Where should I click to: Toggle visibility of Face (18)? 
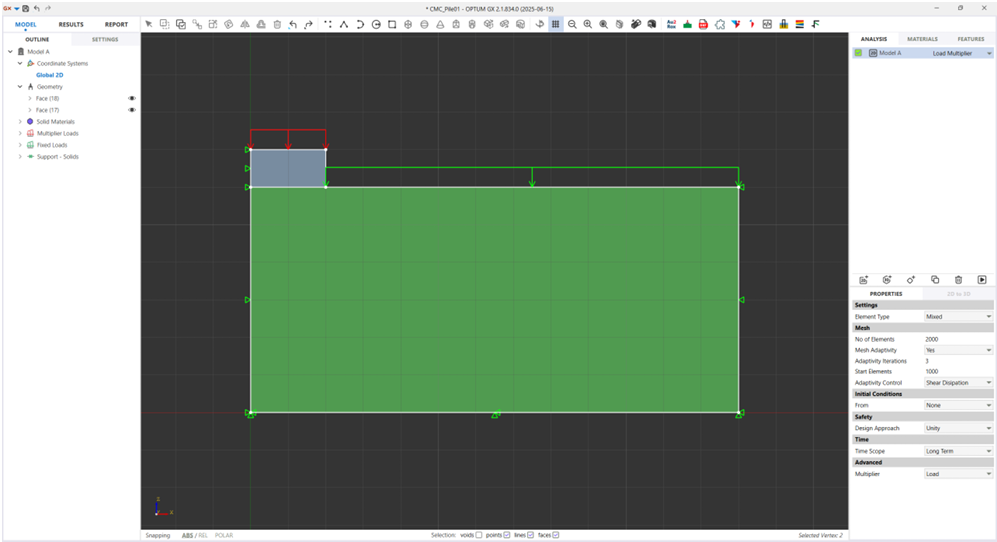point(132,98)
